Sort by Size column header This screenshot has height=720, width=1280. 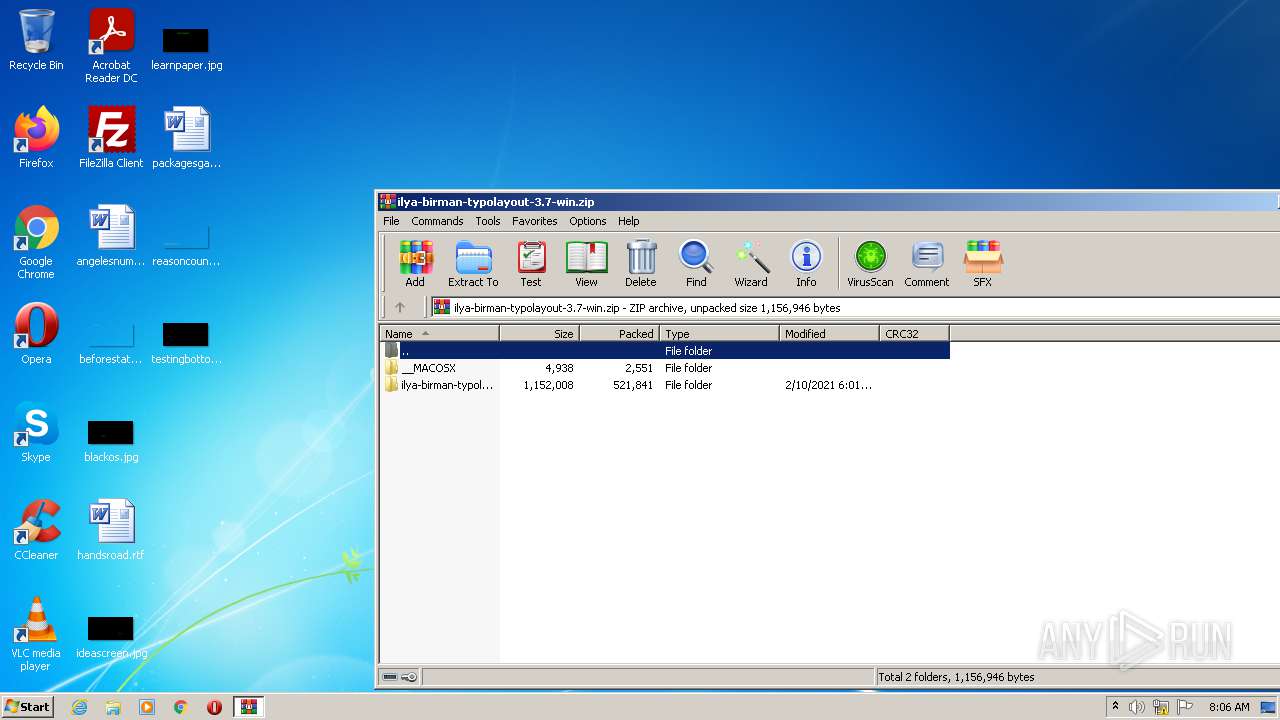540,334
